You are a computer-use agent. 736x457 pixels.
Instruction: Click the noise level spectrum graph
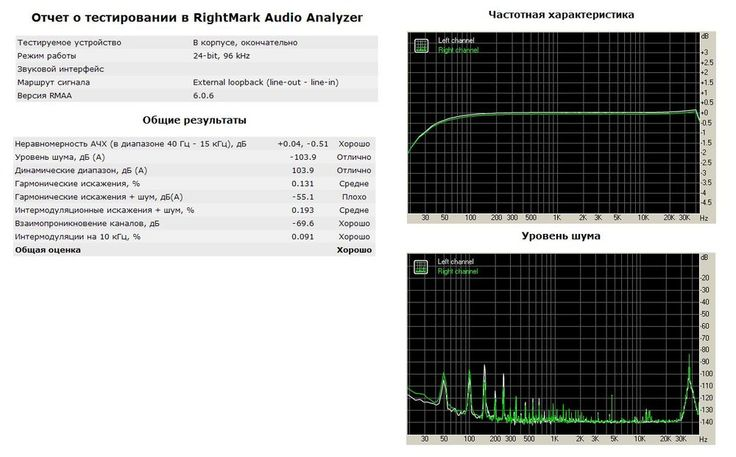tap(561, 349)
